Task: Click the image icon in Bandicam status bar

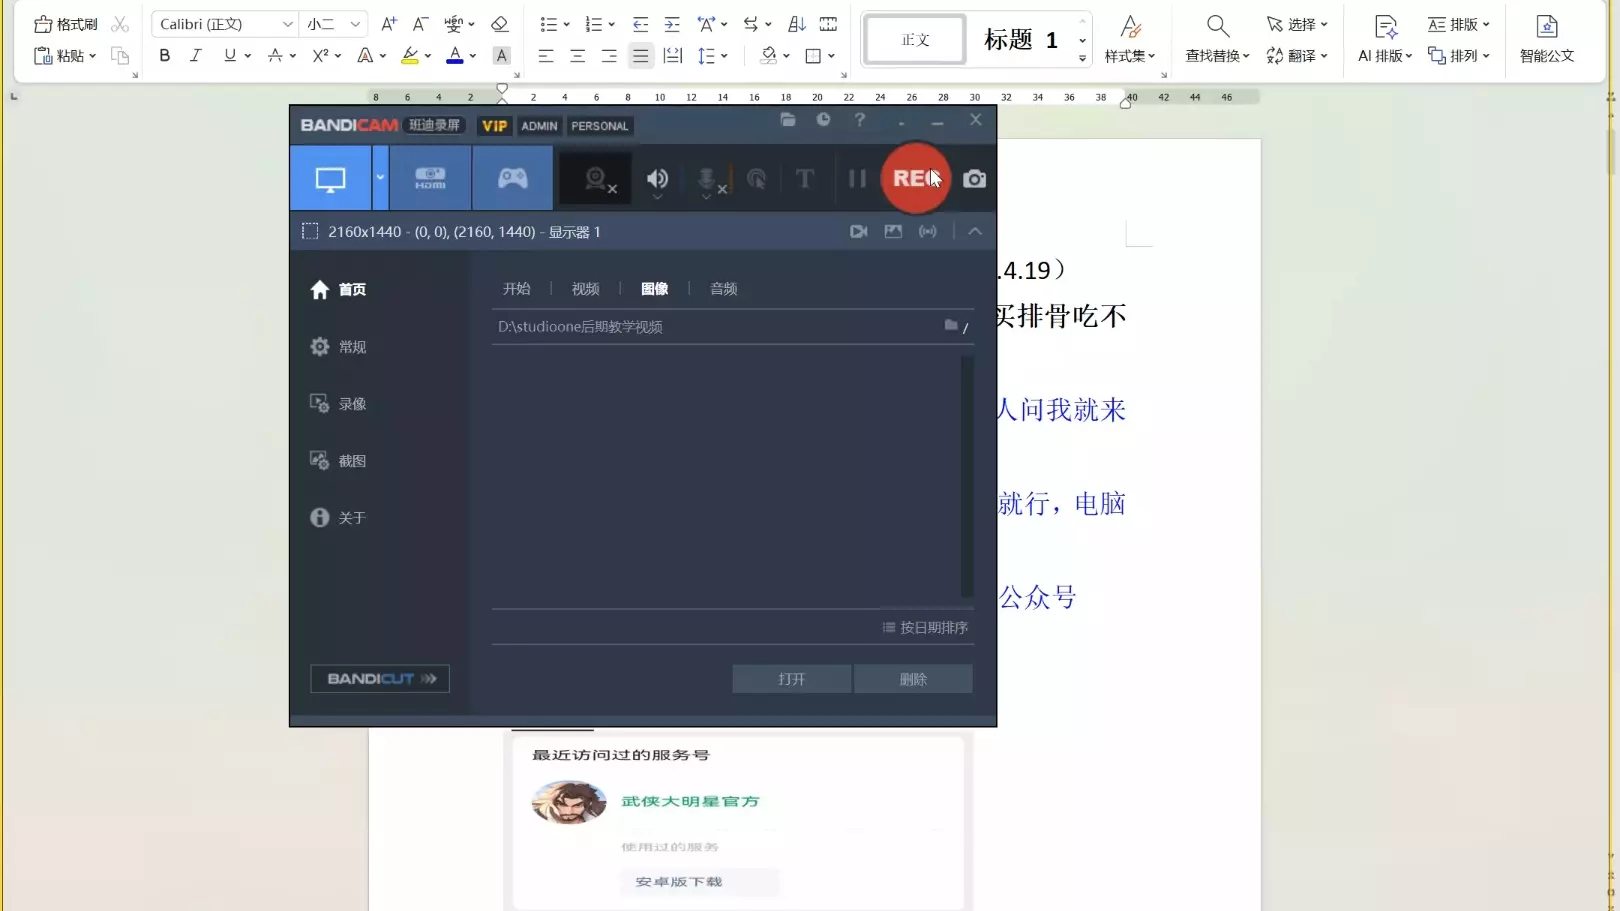Action: pyautogui.click(x=893, y=232)
